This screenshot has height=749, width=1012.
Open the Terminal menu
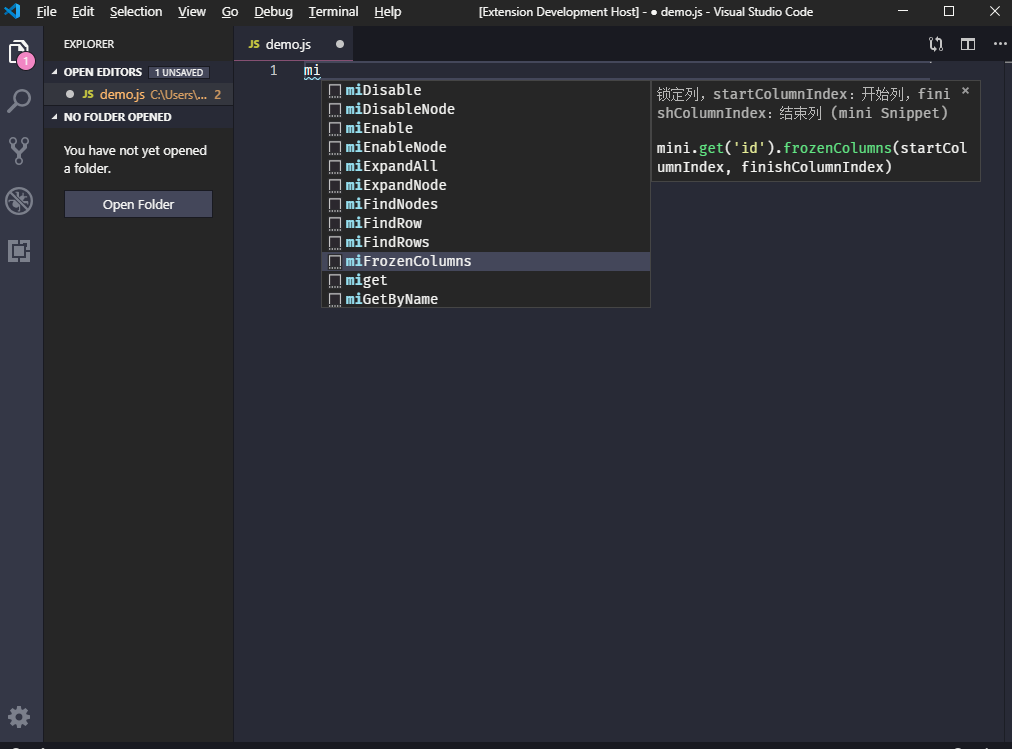click(x=334, y=12)
